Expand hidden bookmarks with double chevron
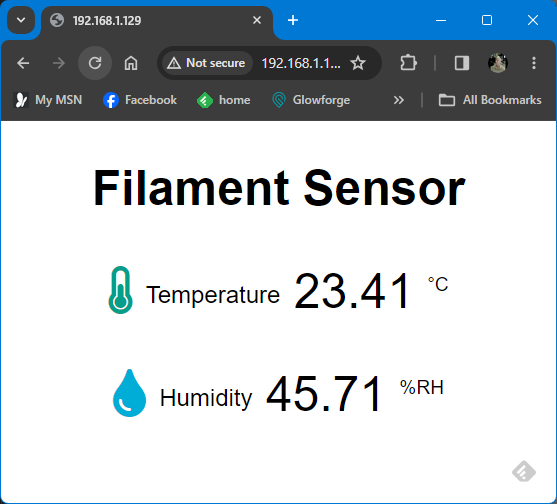Screen dimensions: 557x504 click(399, 100)
